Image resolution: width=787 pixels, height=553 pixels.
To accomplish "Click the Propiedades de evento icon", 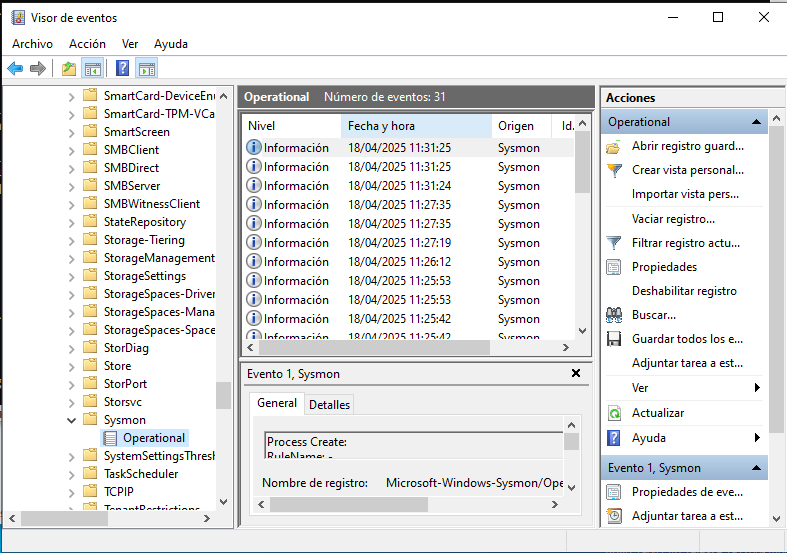I will 614,492.
